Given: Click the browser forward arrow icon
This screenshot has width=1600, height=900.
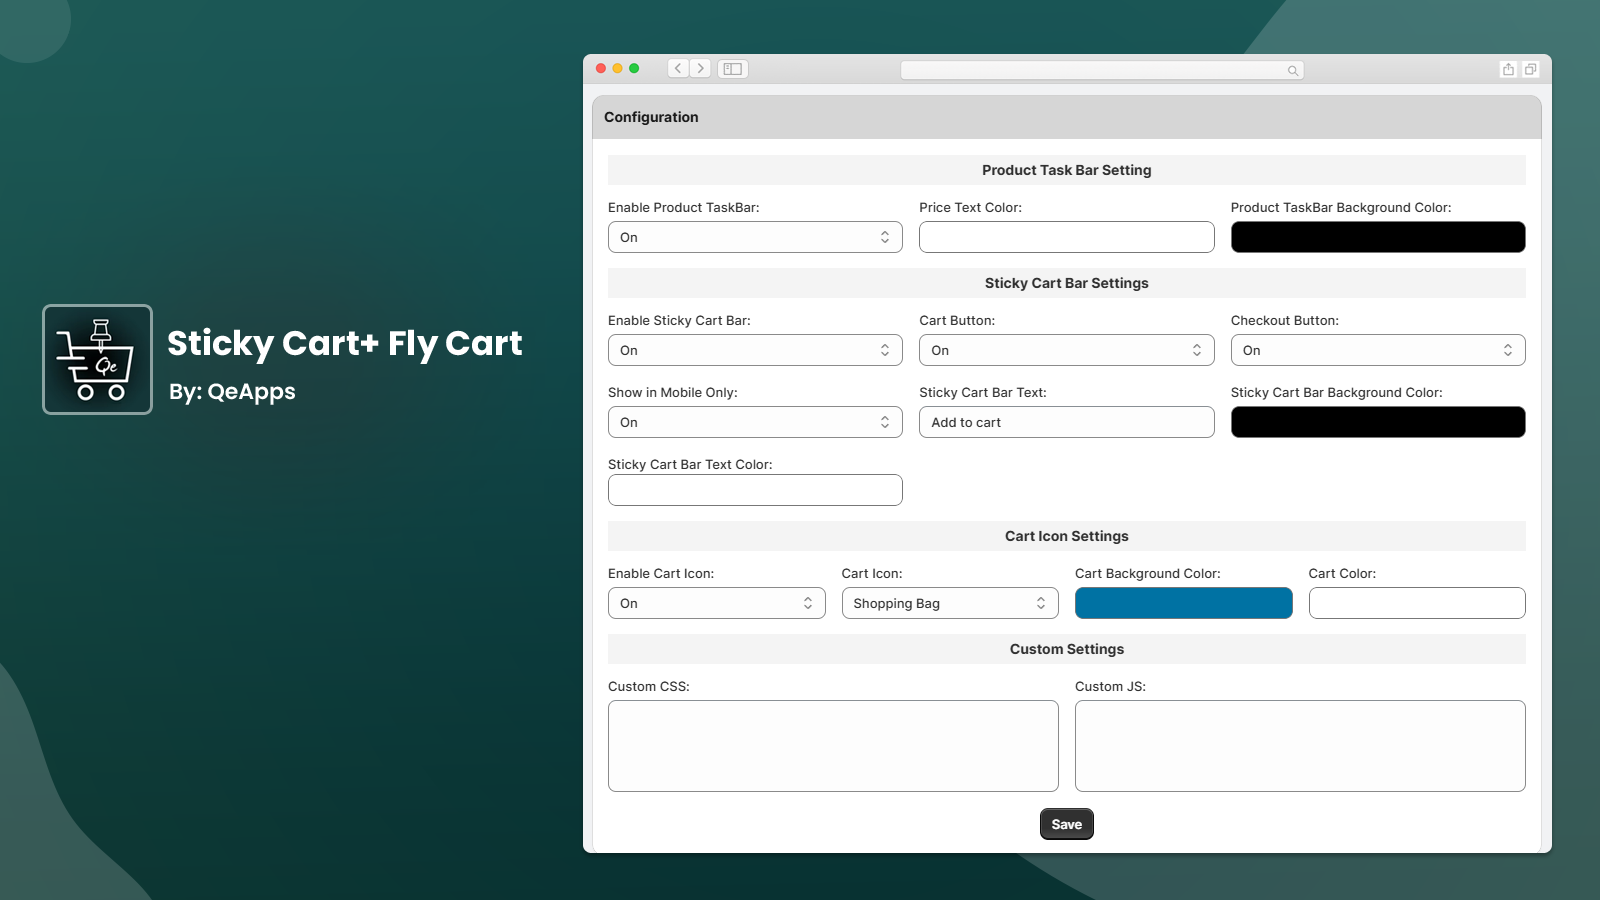Looking at the screenshot, I should coord(700,69).
